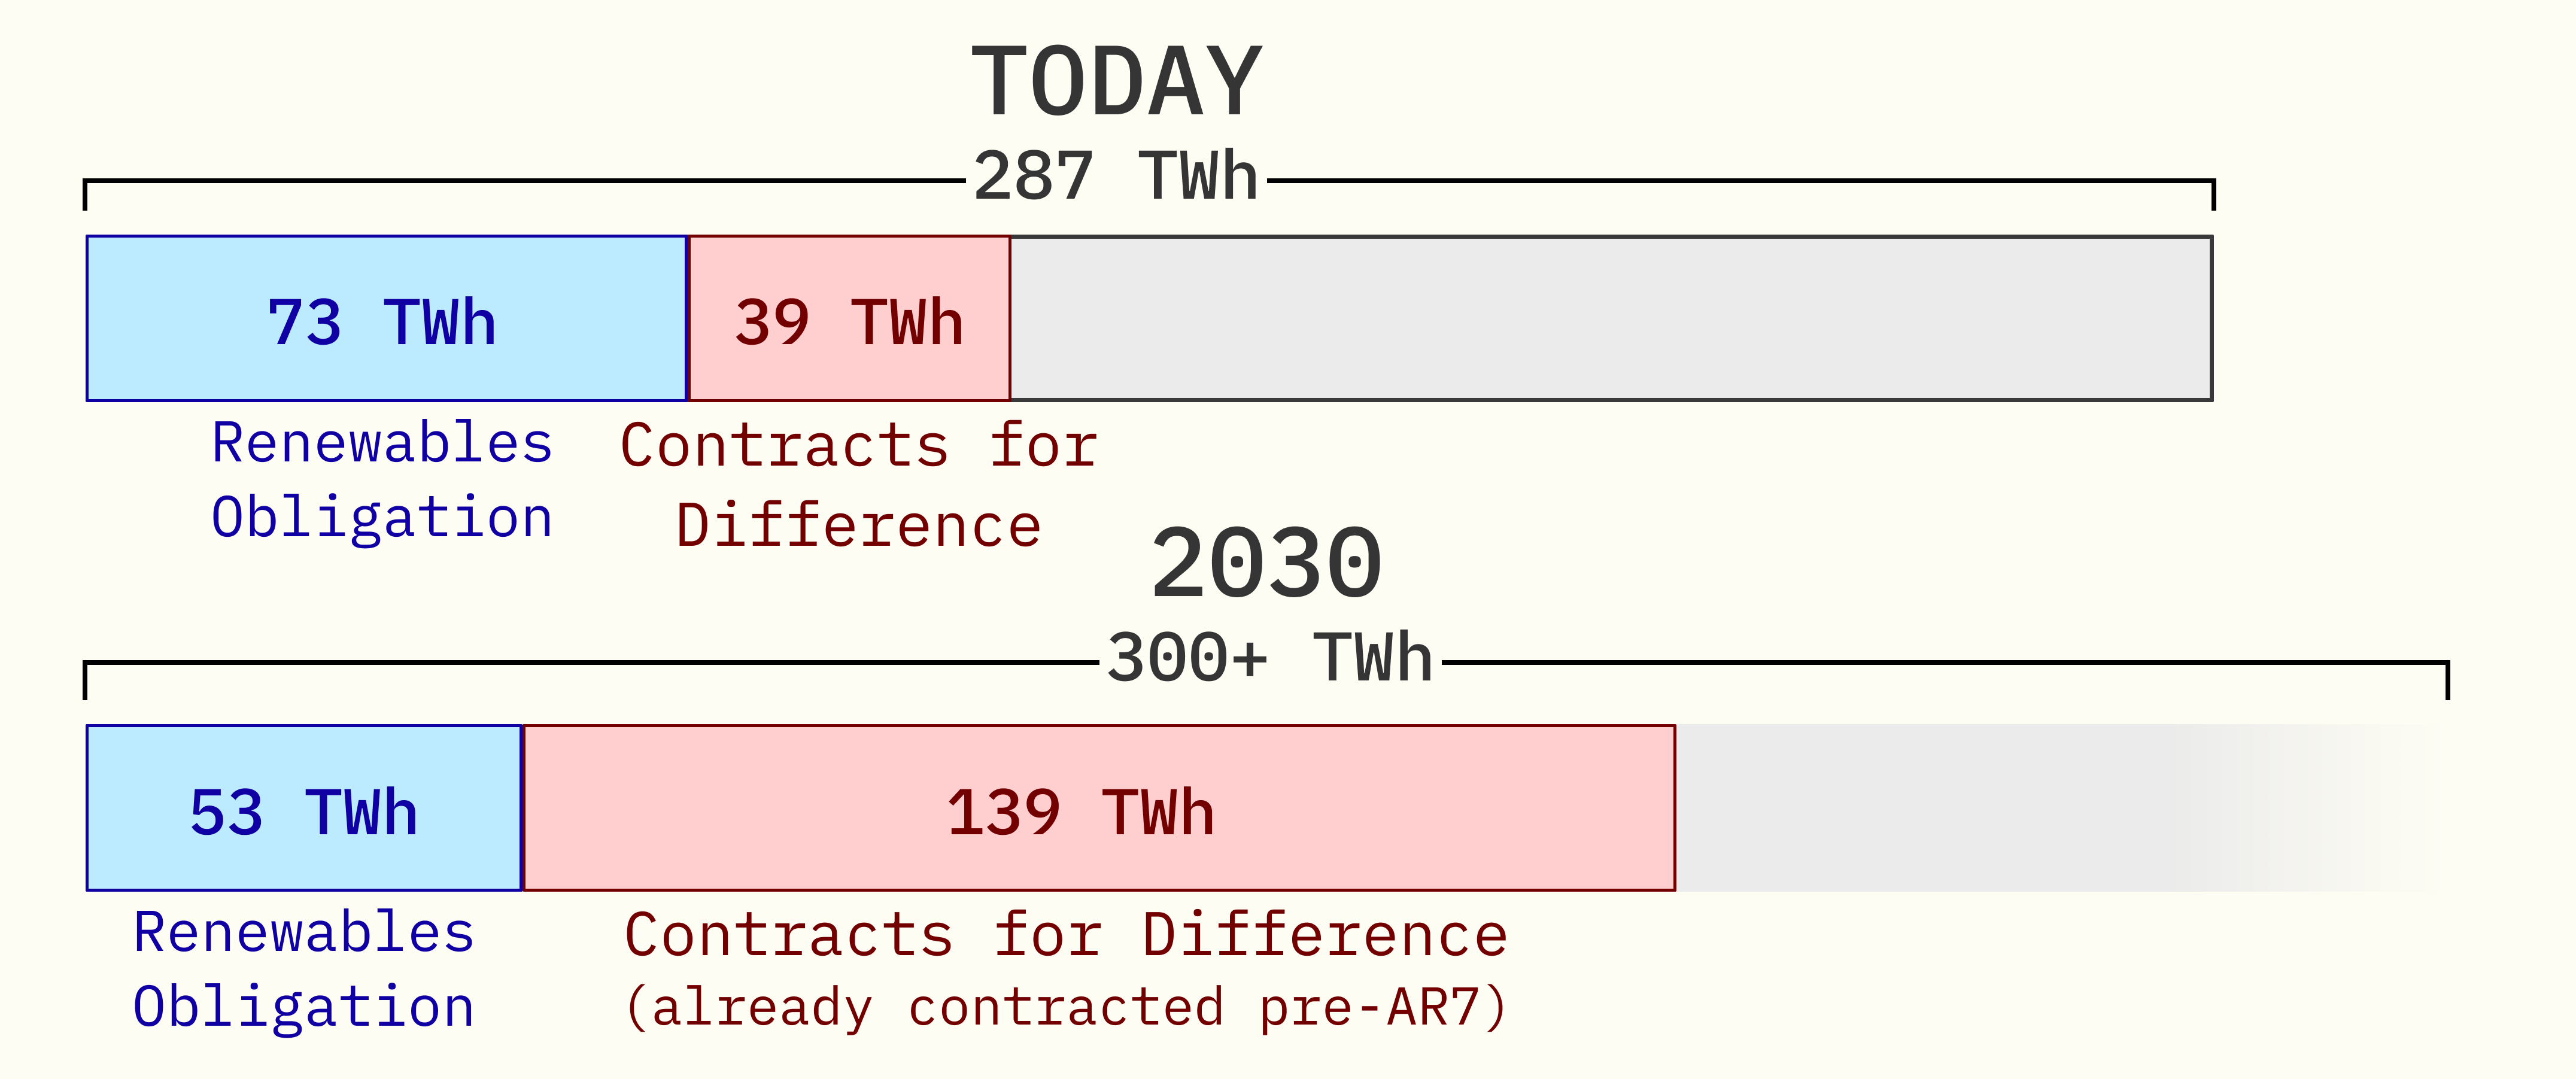Click the "(already contracted pre-AR7)" note

pos(1066,1007)
